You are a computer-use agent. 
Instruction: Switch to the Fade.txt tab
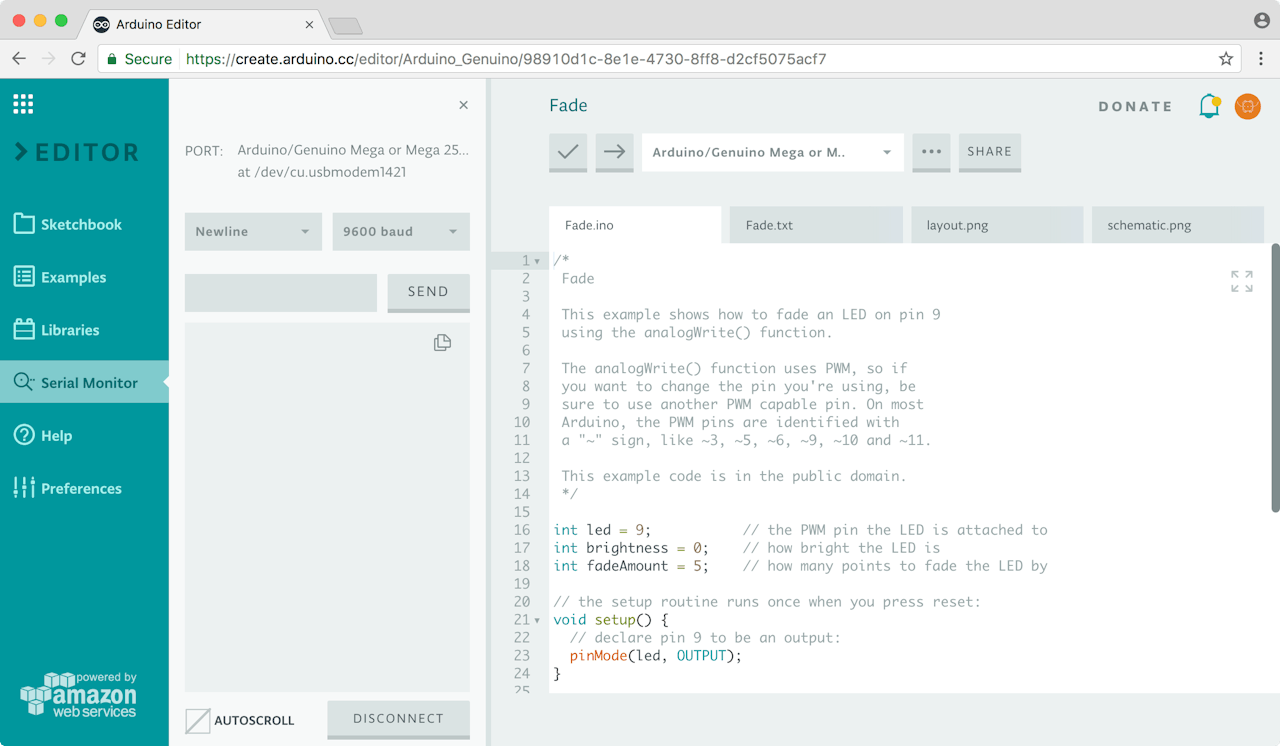[815, 225]
